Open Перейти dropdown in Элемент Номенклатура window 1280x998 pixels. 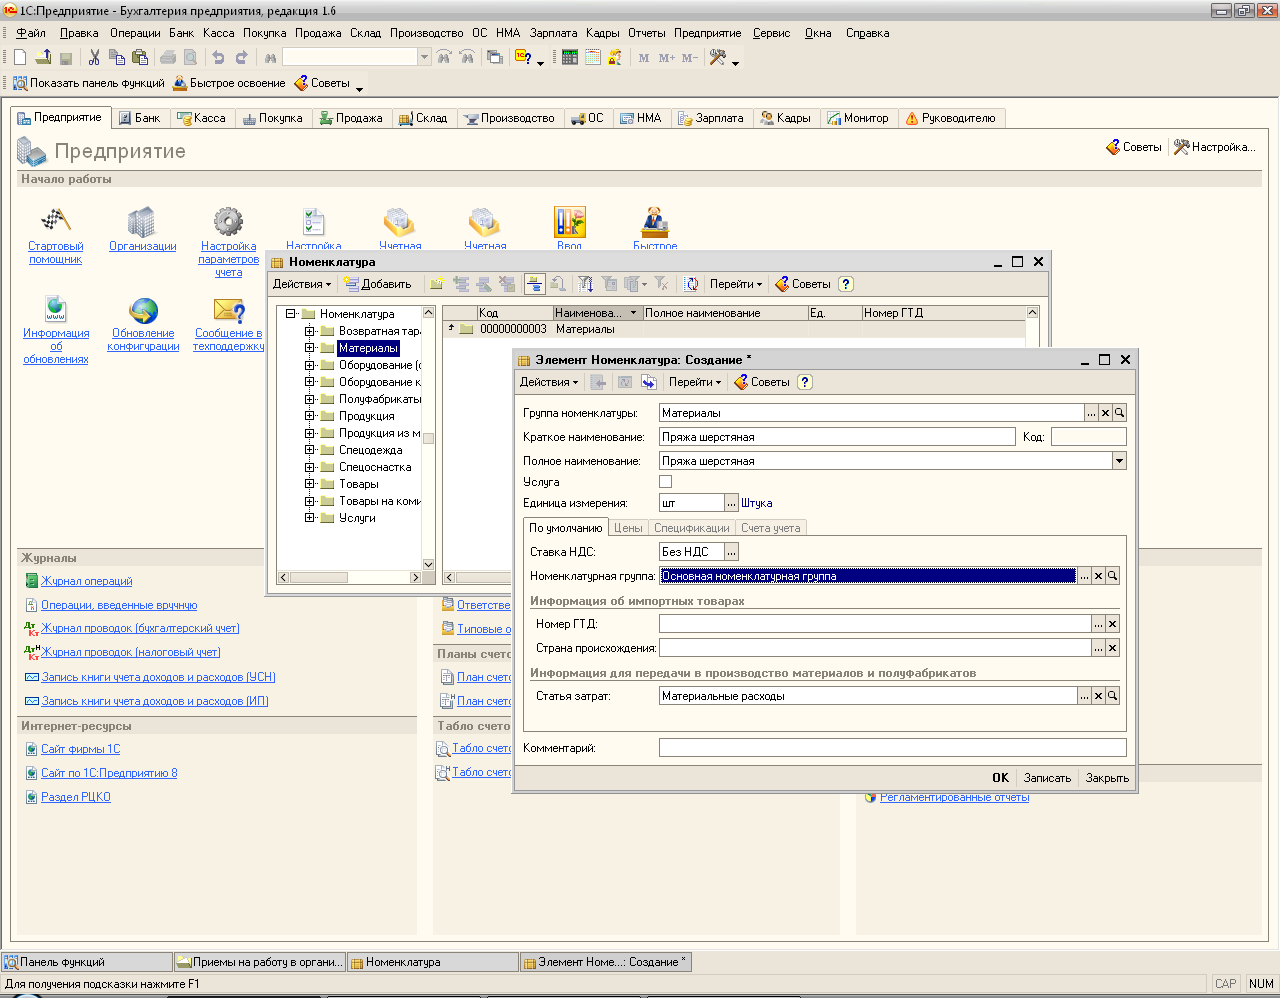695,382
